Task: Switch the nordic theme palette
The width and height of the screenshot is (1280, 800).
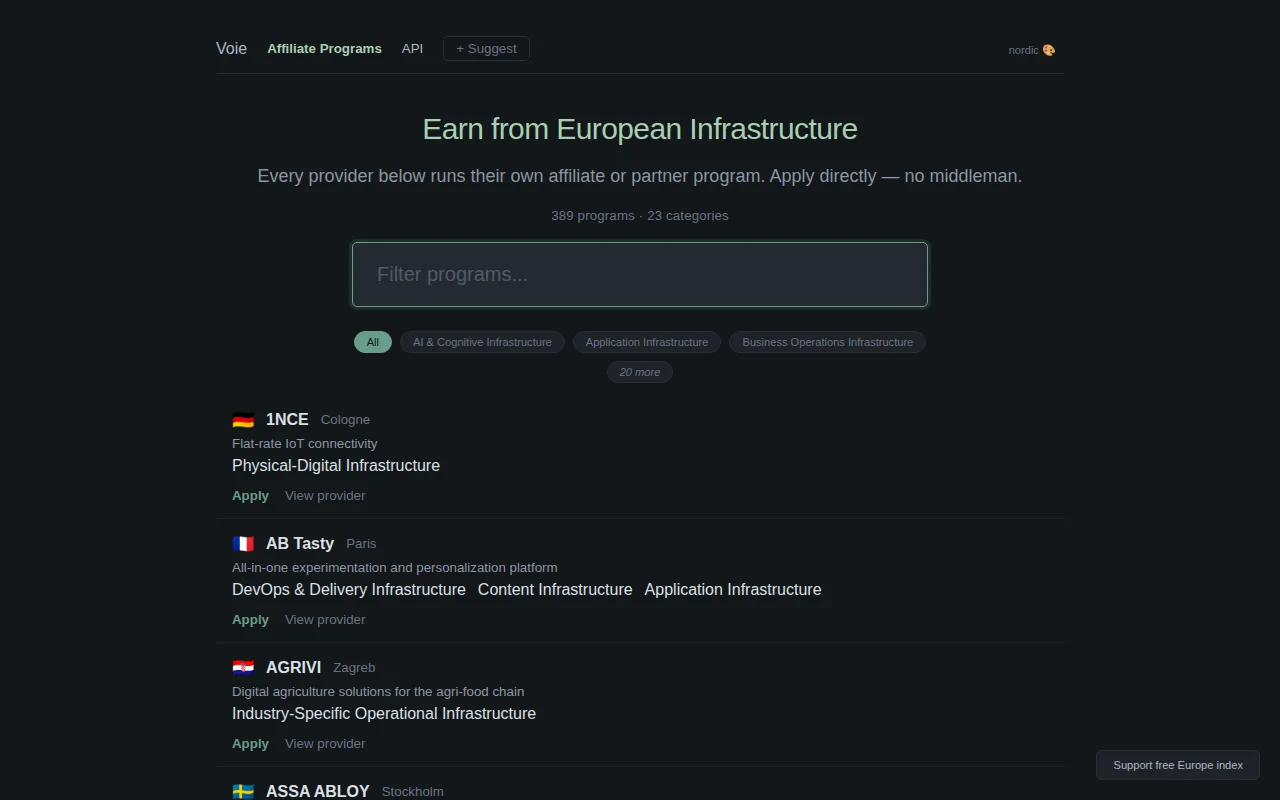Action: point(1032,50)
